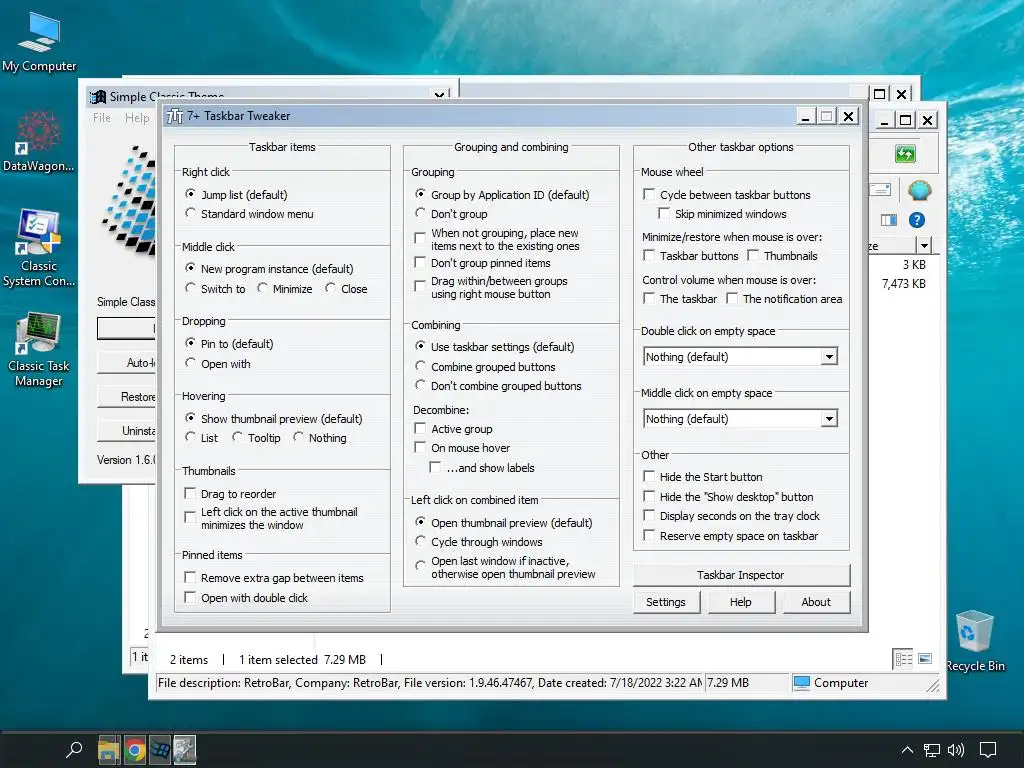The height and width of the screenshot is (768, 1024).
Task: Enable Display seconds on the tray clock
Action: pos(648,515)
